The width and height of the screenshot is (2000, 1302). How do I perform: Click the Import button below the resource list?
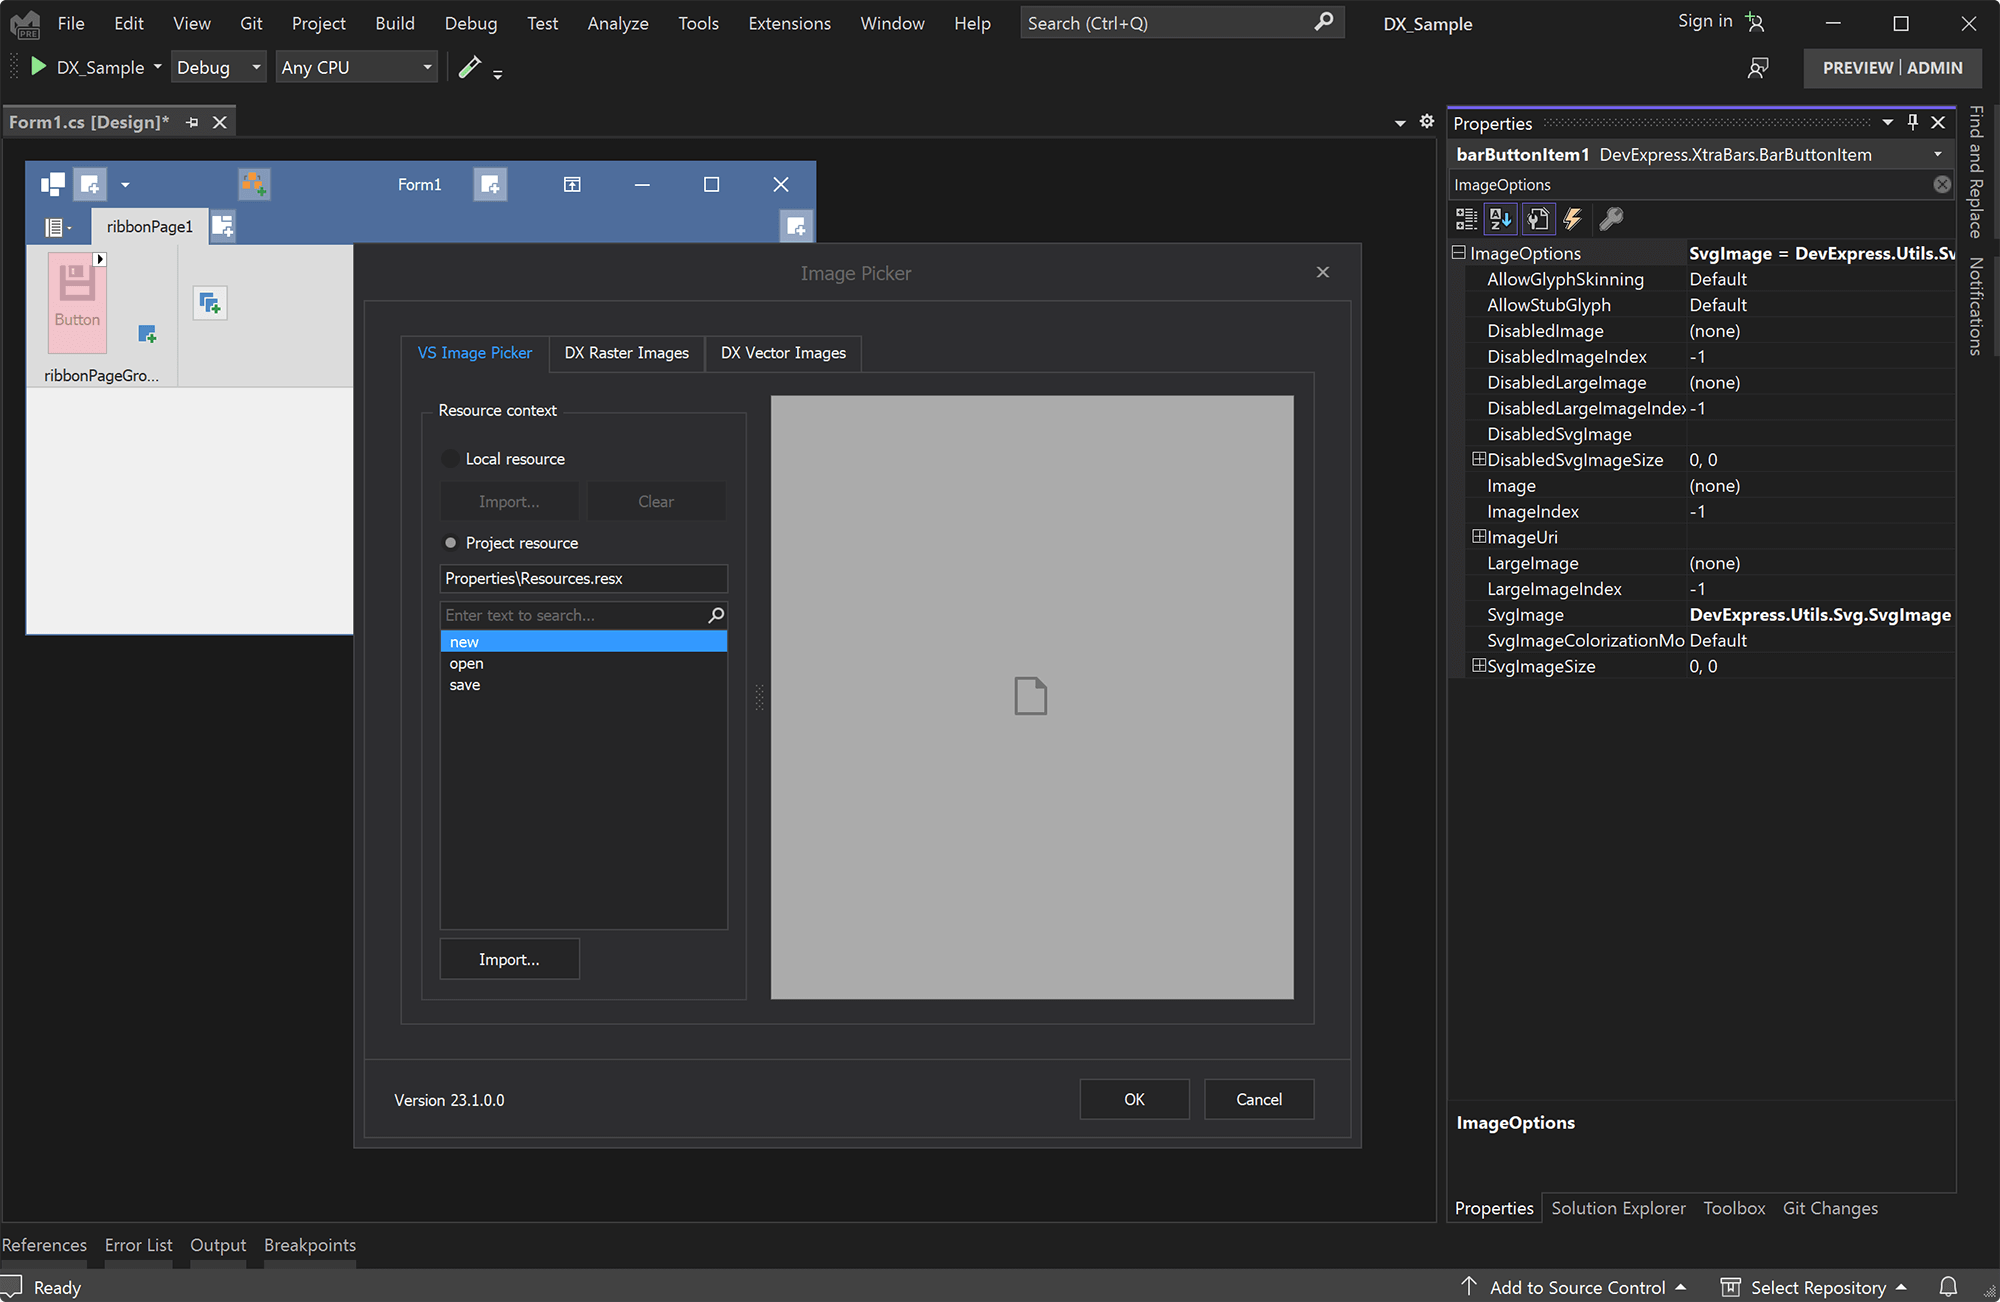point(509,958)
